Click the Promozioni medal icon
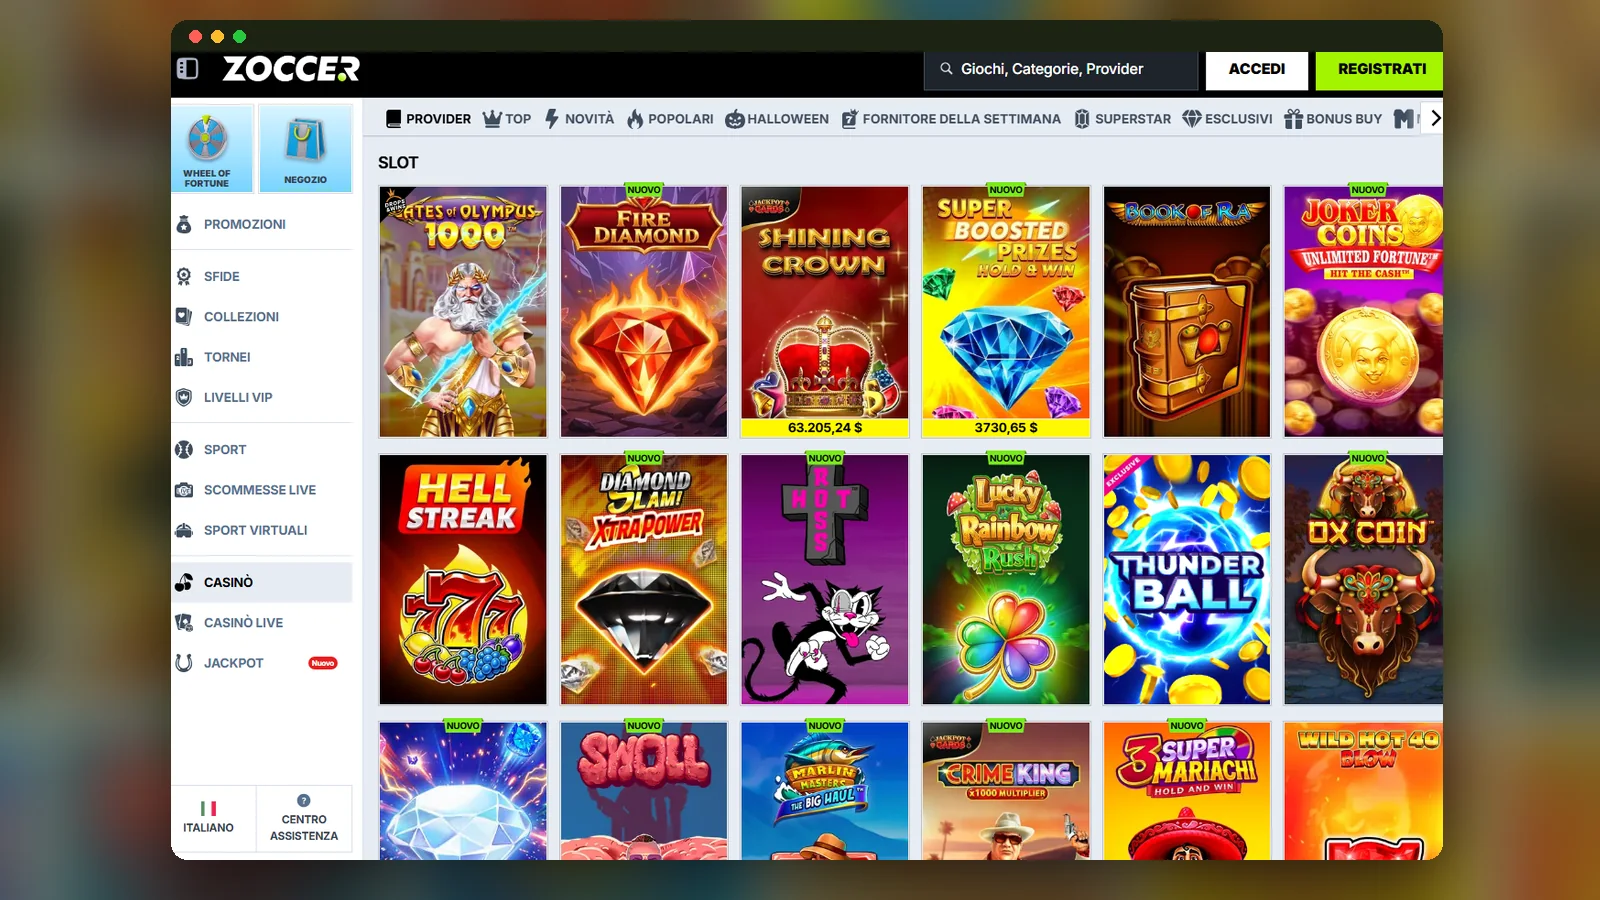Viewport: 1600px width, 900px height. pyautogui.click(x=184, y=224)
